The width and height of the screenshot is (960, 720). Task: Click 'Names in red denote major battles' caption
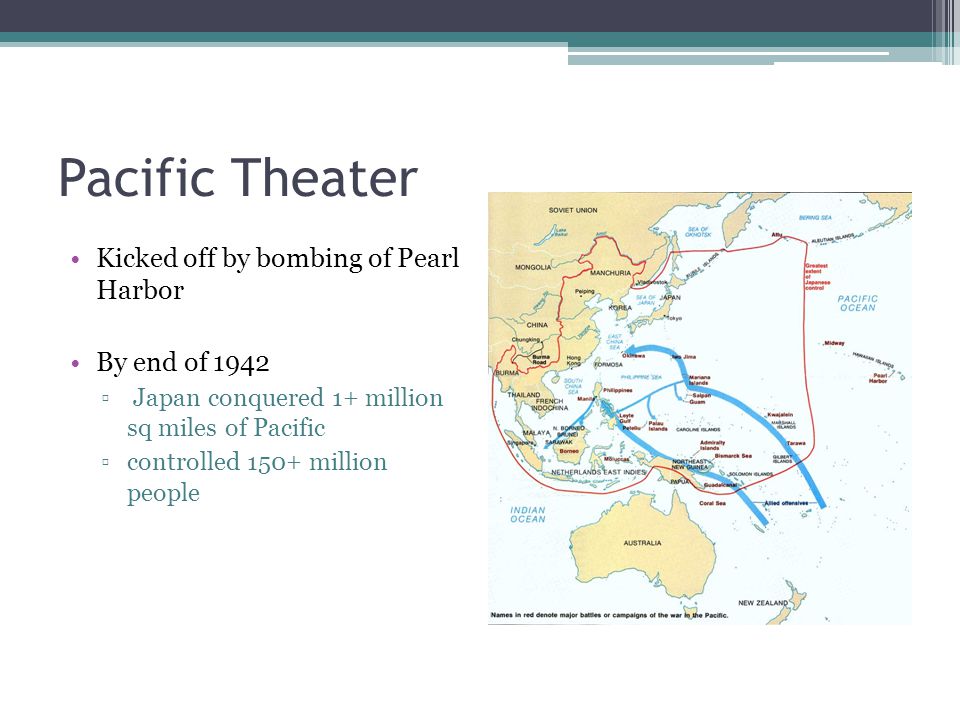pos(609,615)
